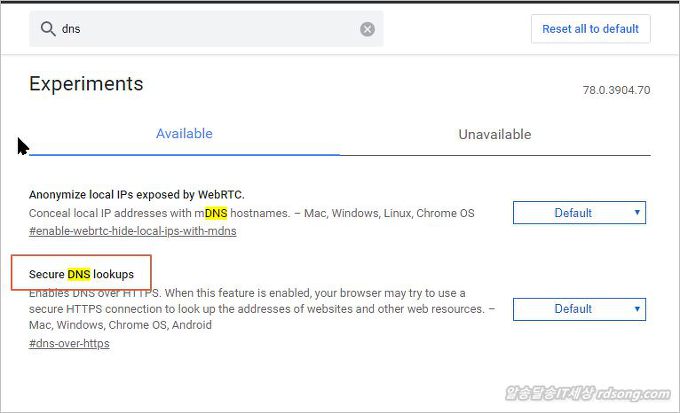
Task: Switch to the Available tab
Action: 184,134
